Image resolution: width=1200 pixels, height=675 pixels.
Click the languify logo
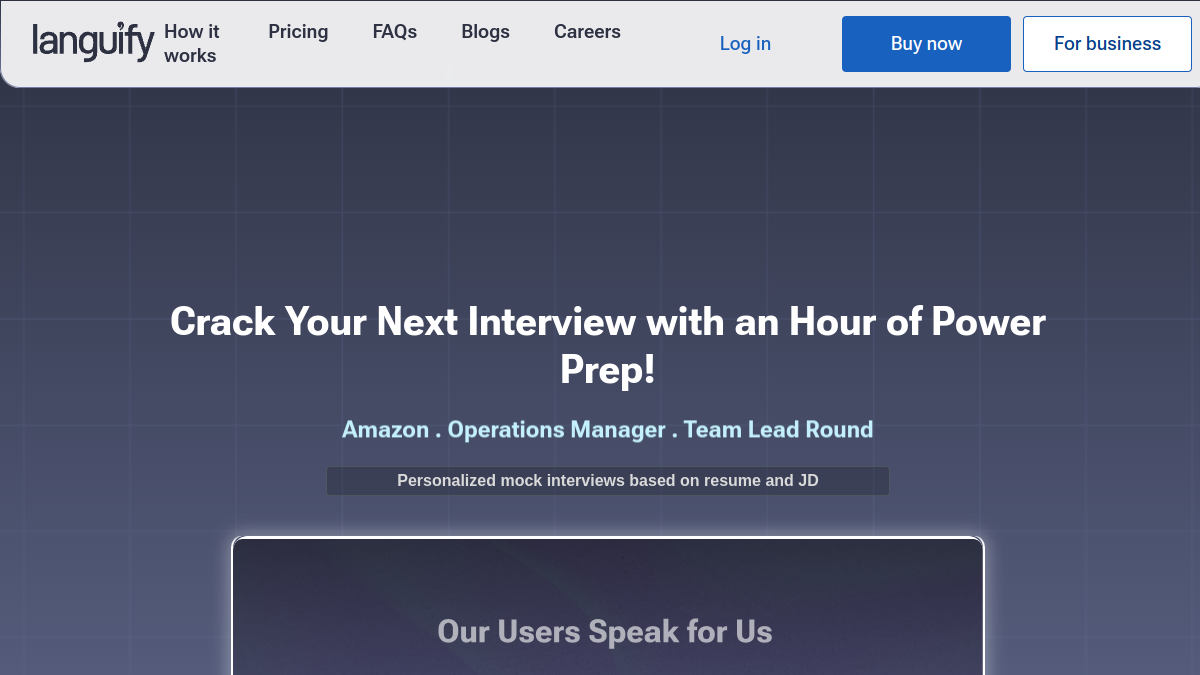click(93, 42)
